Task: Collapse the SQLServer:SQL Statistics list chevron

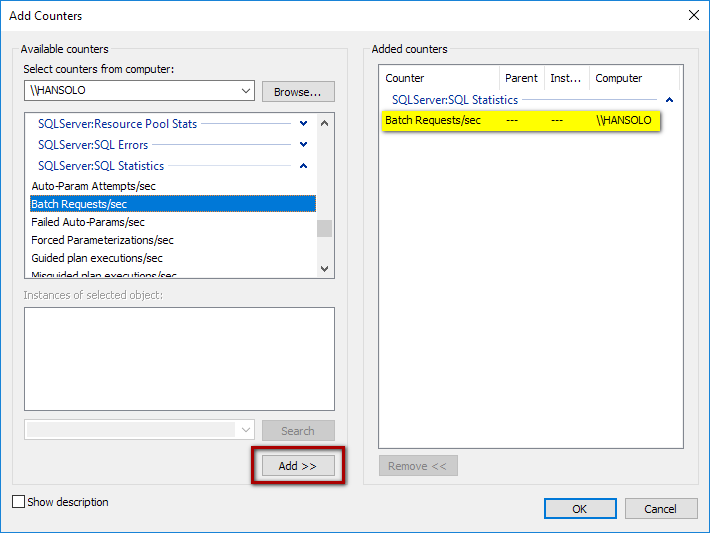Action: (304, 166)
